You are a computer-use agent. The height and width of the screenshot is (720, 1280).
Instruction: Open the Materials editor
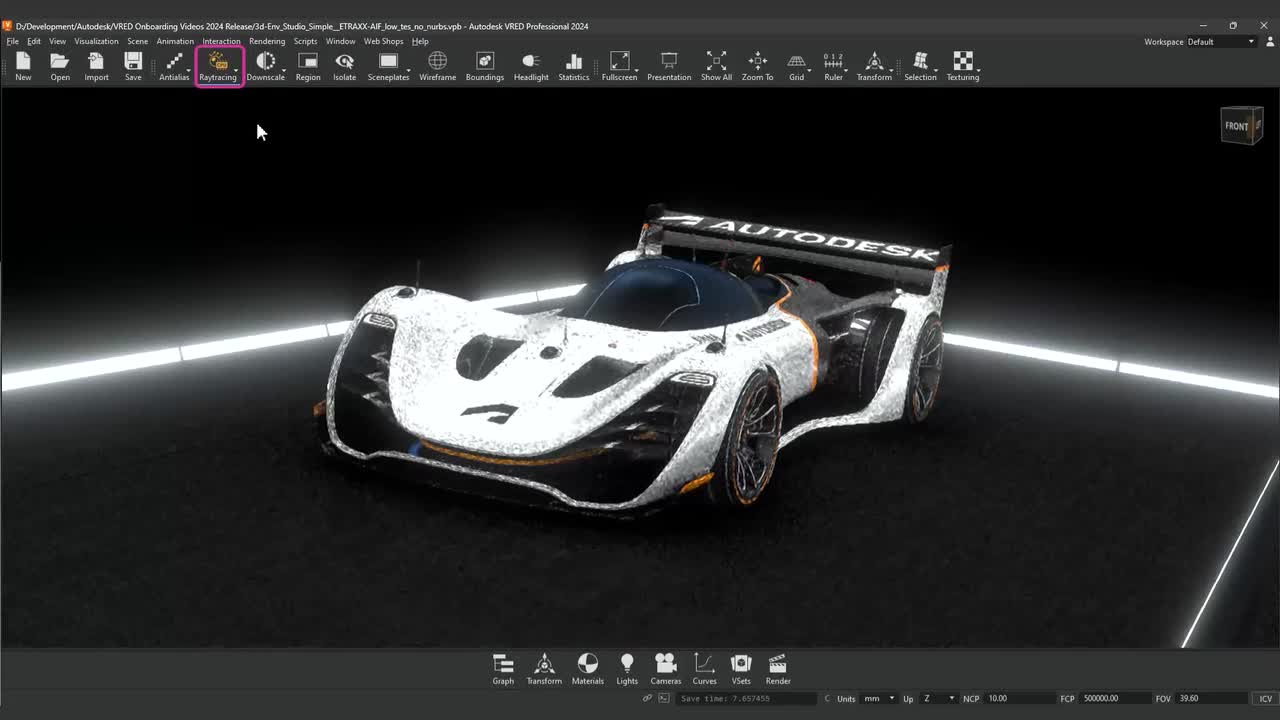588,669
